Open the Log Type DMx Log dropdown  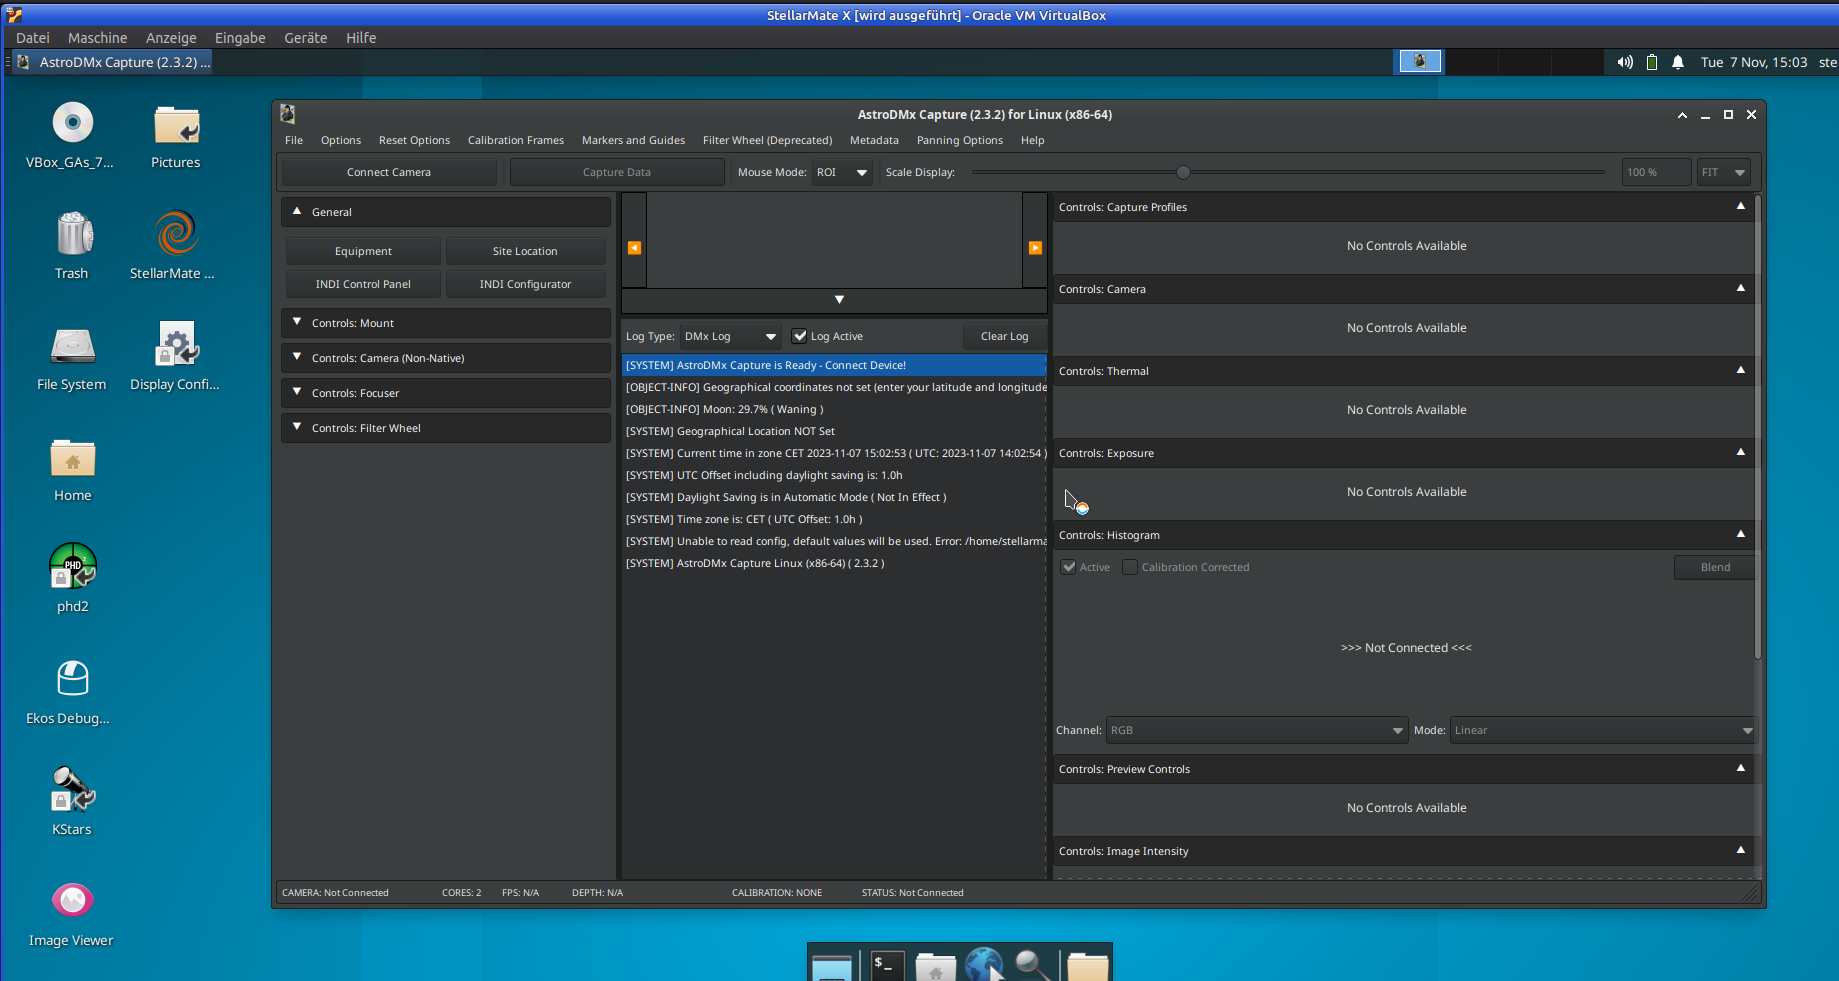tap(731, 336)
